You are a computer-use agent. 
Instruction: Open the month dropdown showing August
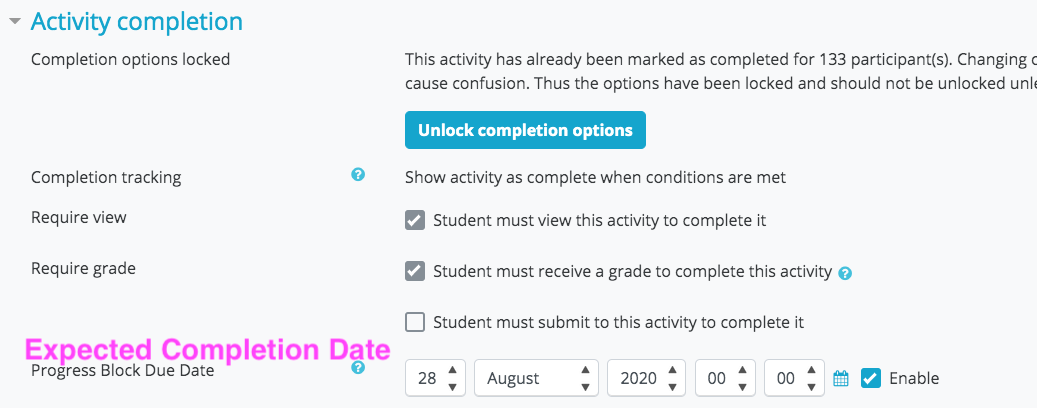click(x=536, y=378)
